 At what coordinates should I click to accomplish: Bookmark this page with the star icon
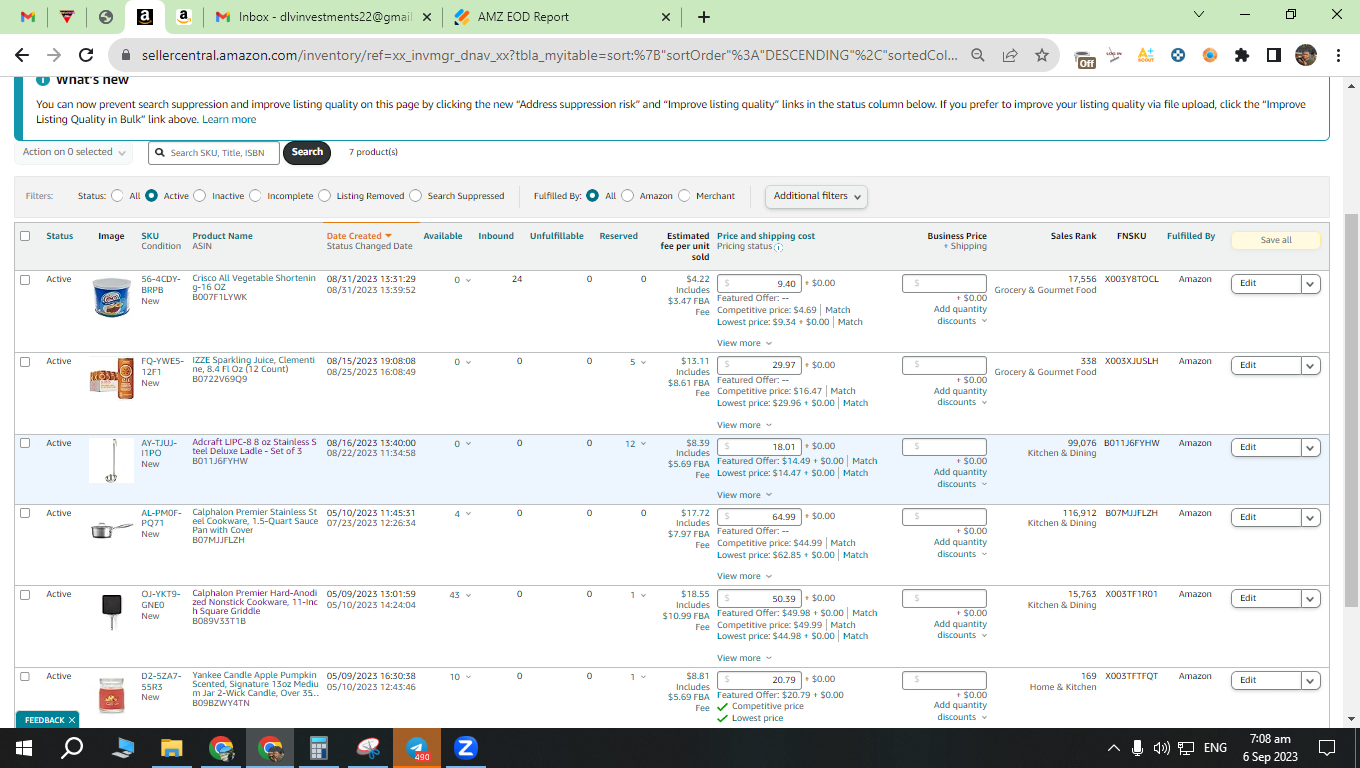1042,56
